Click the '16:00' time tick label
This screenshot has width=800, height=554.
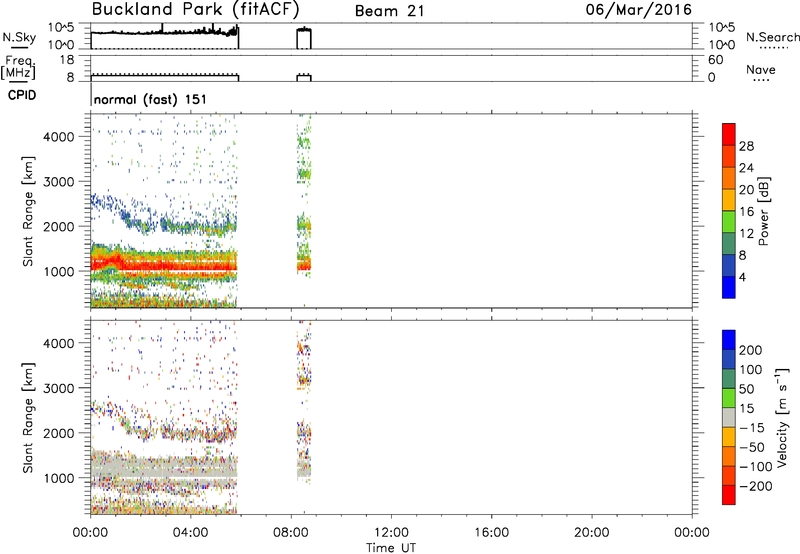click(x=491, y=533)
